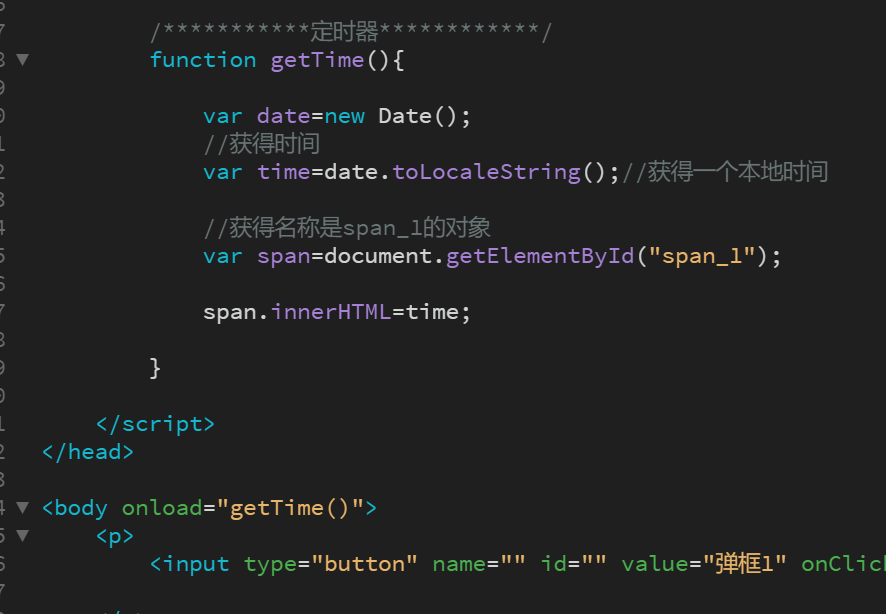Click innerHTML property
The width and height of the screenshot is (886, 614).
(x=331, y=312)
